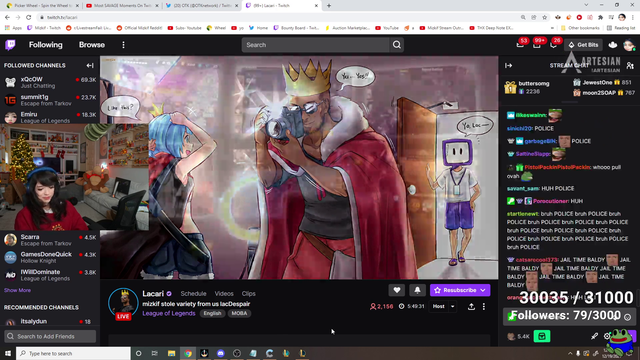Open the crown Prime offers icon
The image size is (640, 360).
[x=613, y=45]
